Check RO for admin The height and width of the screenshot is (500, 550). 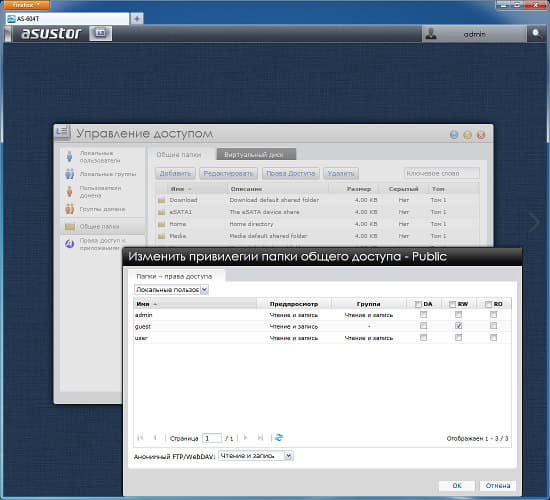click(494, 315)
